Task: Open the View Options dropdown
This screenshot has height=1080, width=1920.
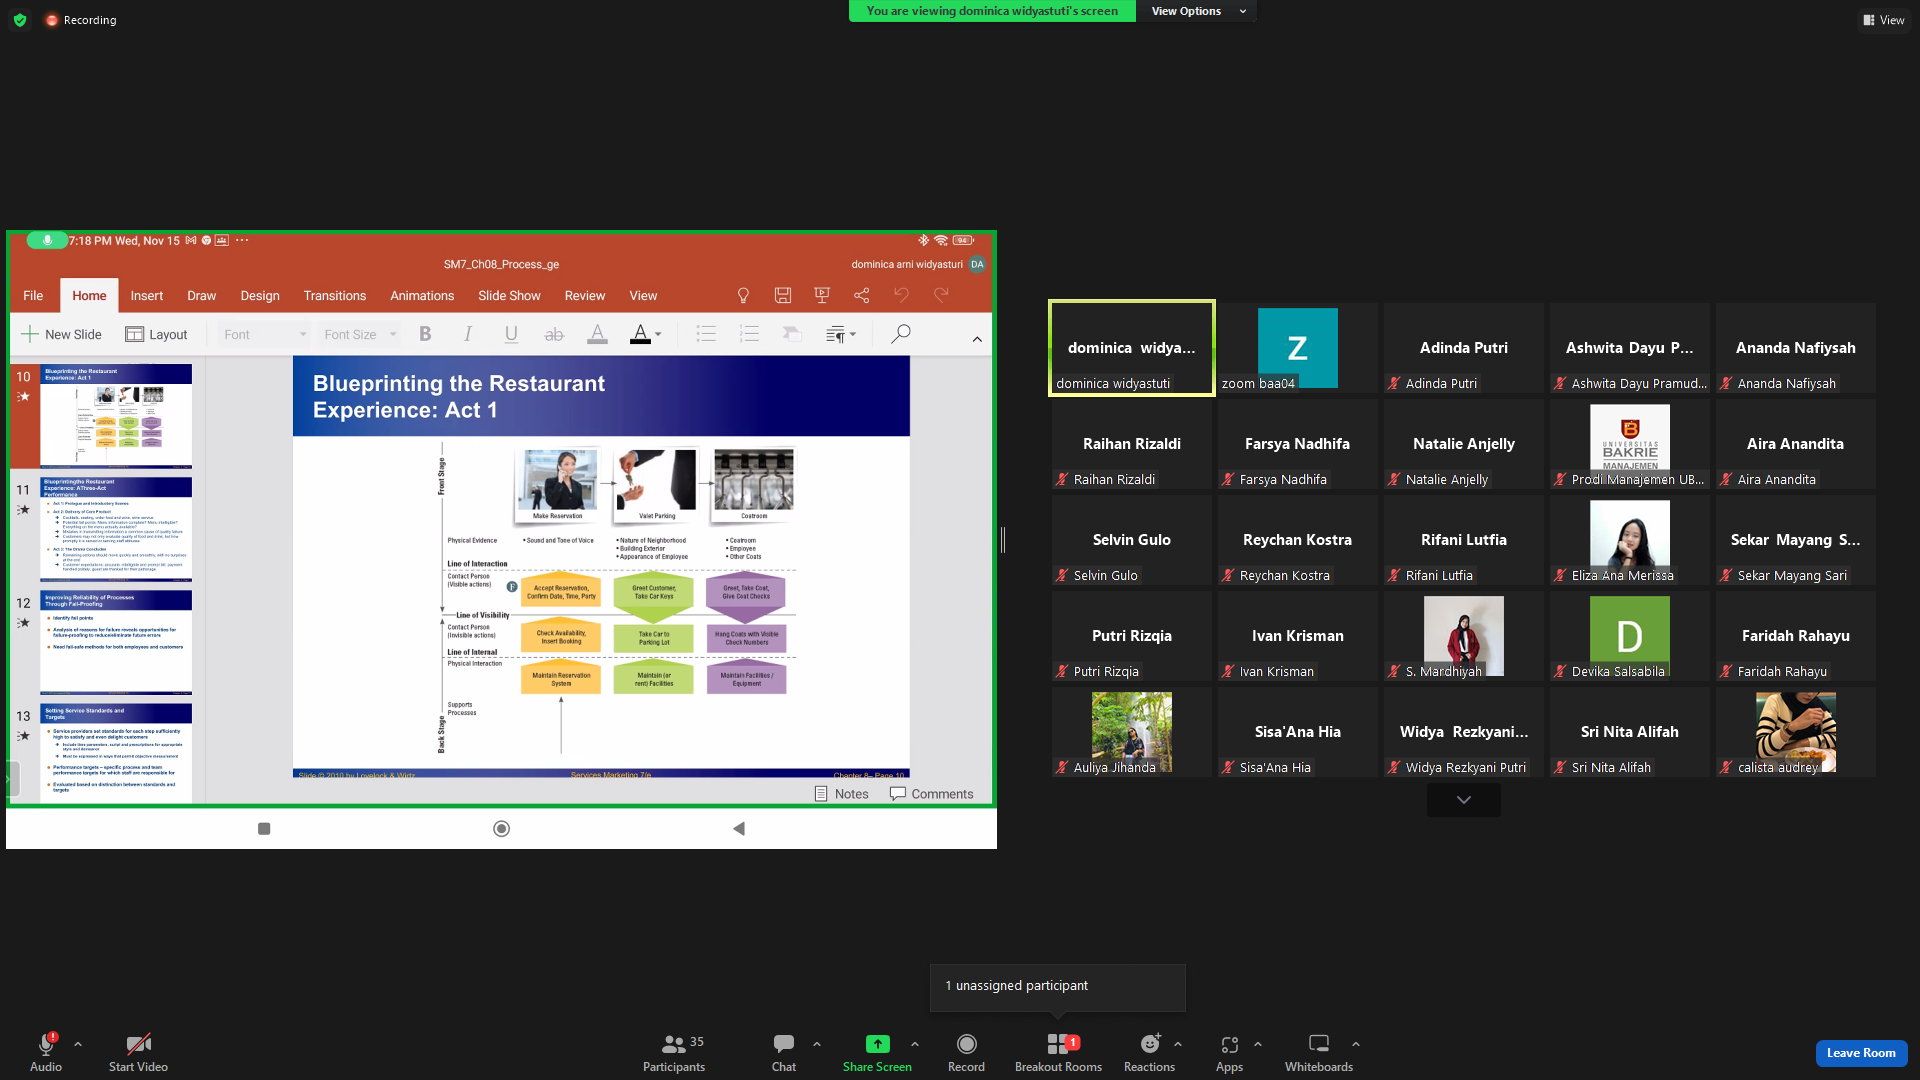Action: coord(1197,11)
